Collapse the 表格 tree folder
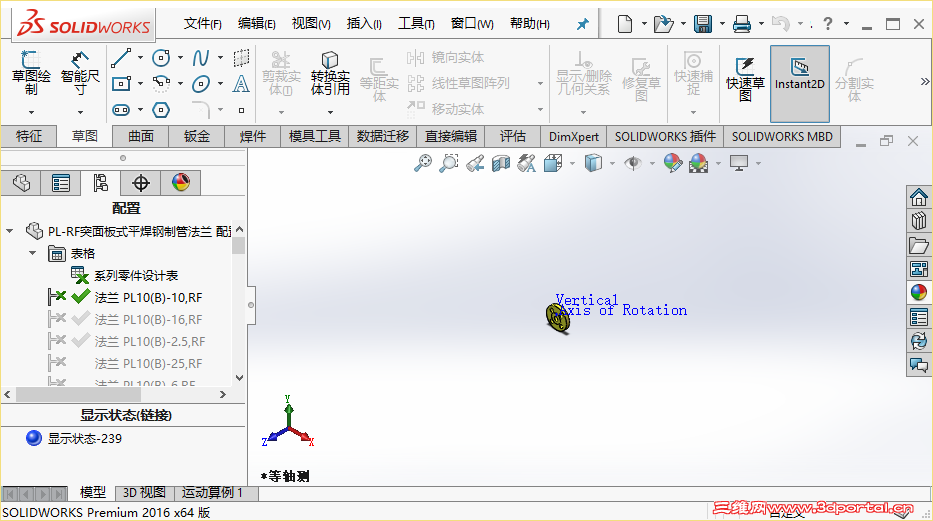Viewport: 933px width, 521px height. pos(33,253)
